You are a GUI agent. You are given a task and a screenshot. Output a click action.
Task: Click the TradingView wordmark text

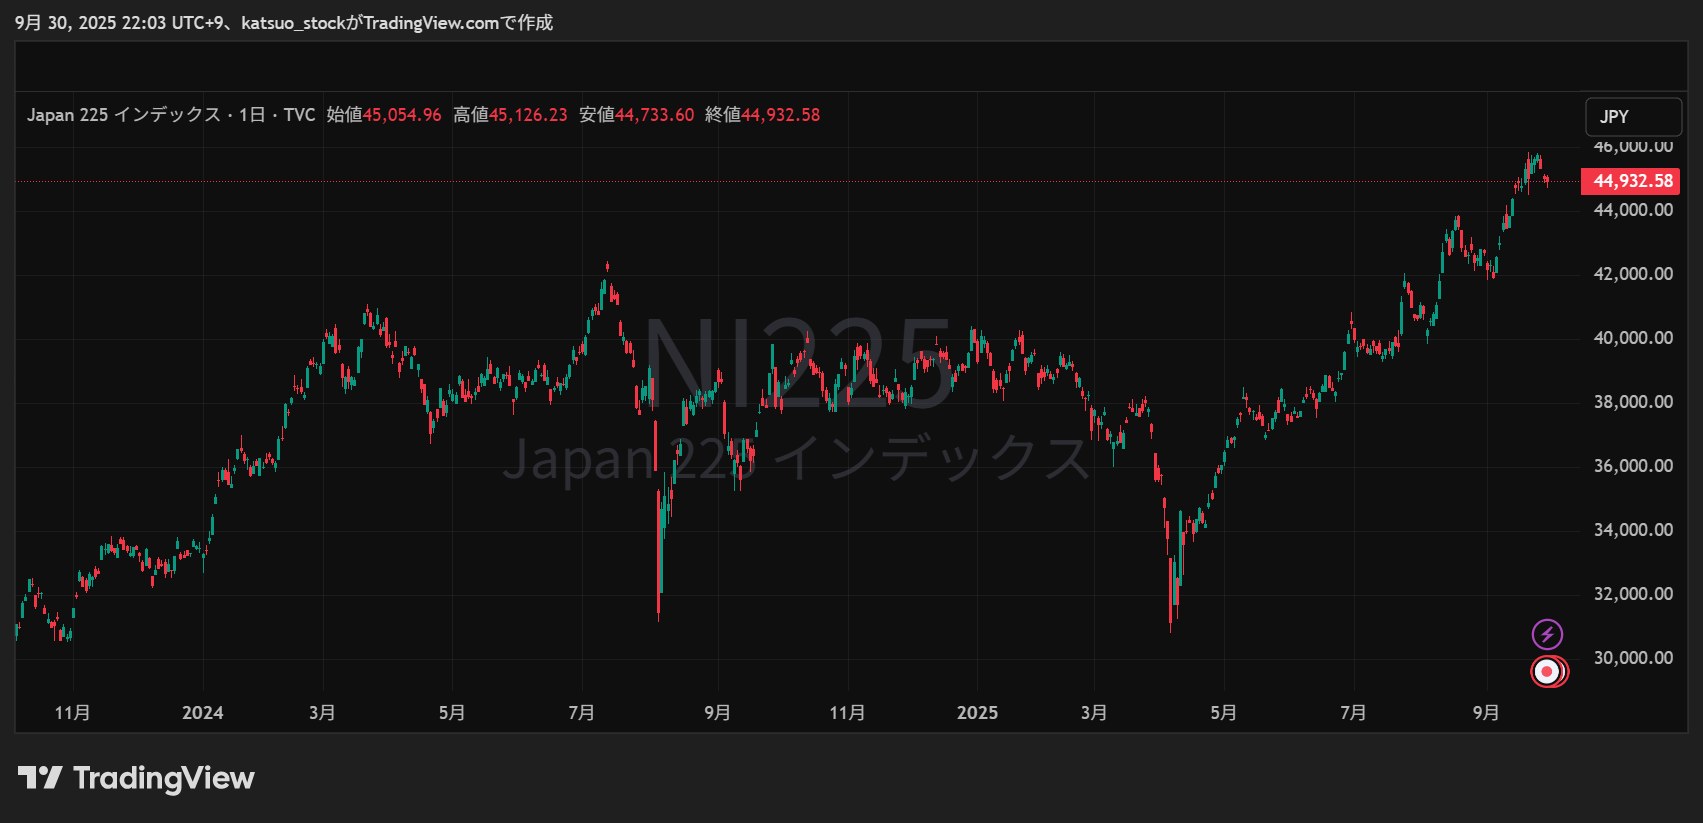click(164, 778)
